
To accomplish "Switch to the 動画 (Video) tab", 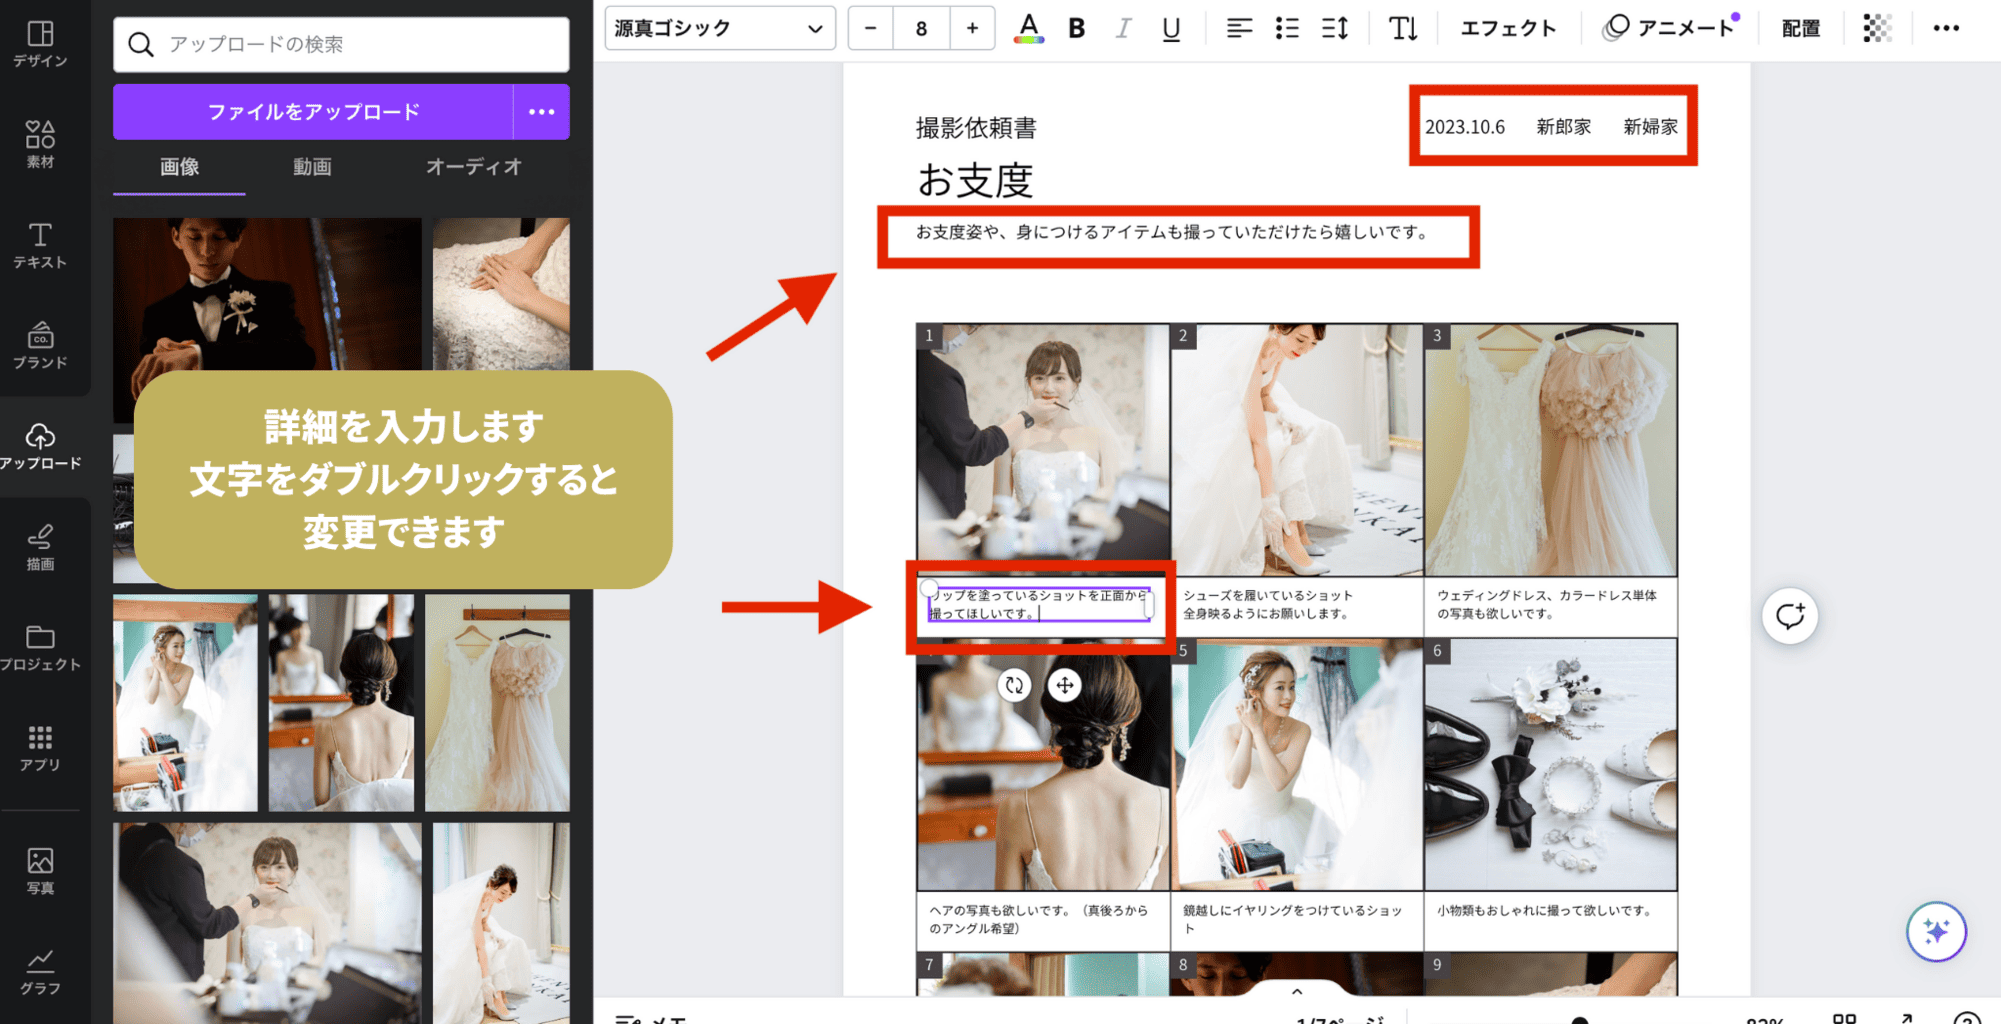I will [312, 167].
